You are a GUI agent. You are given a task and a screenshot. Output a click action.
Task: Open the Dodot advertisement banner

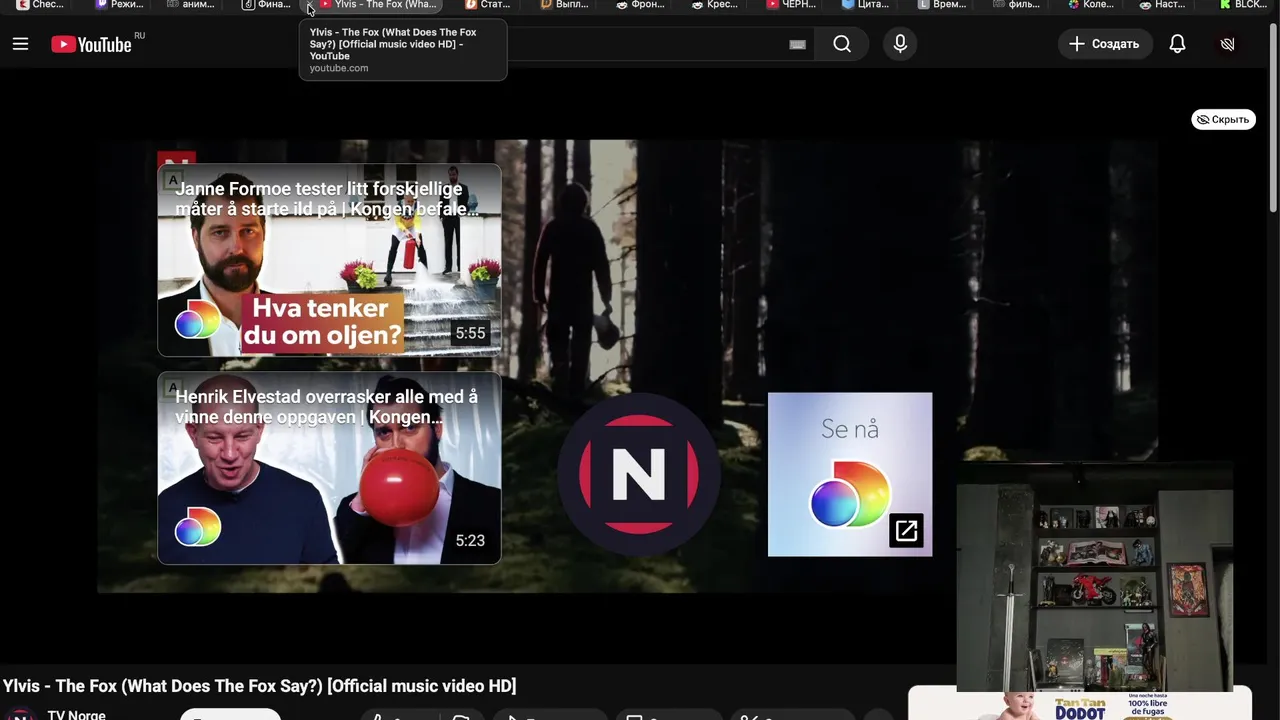coord(1080,704)
